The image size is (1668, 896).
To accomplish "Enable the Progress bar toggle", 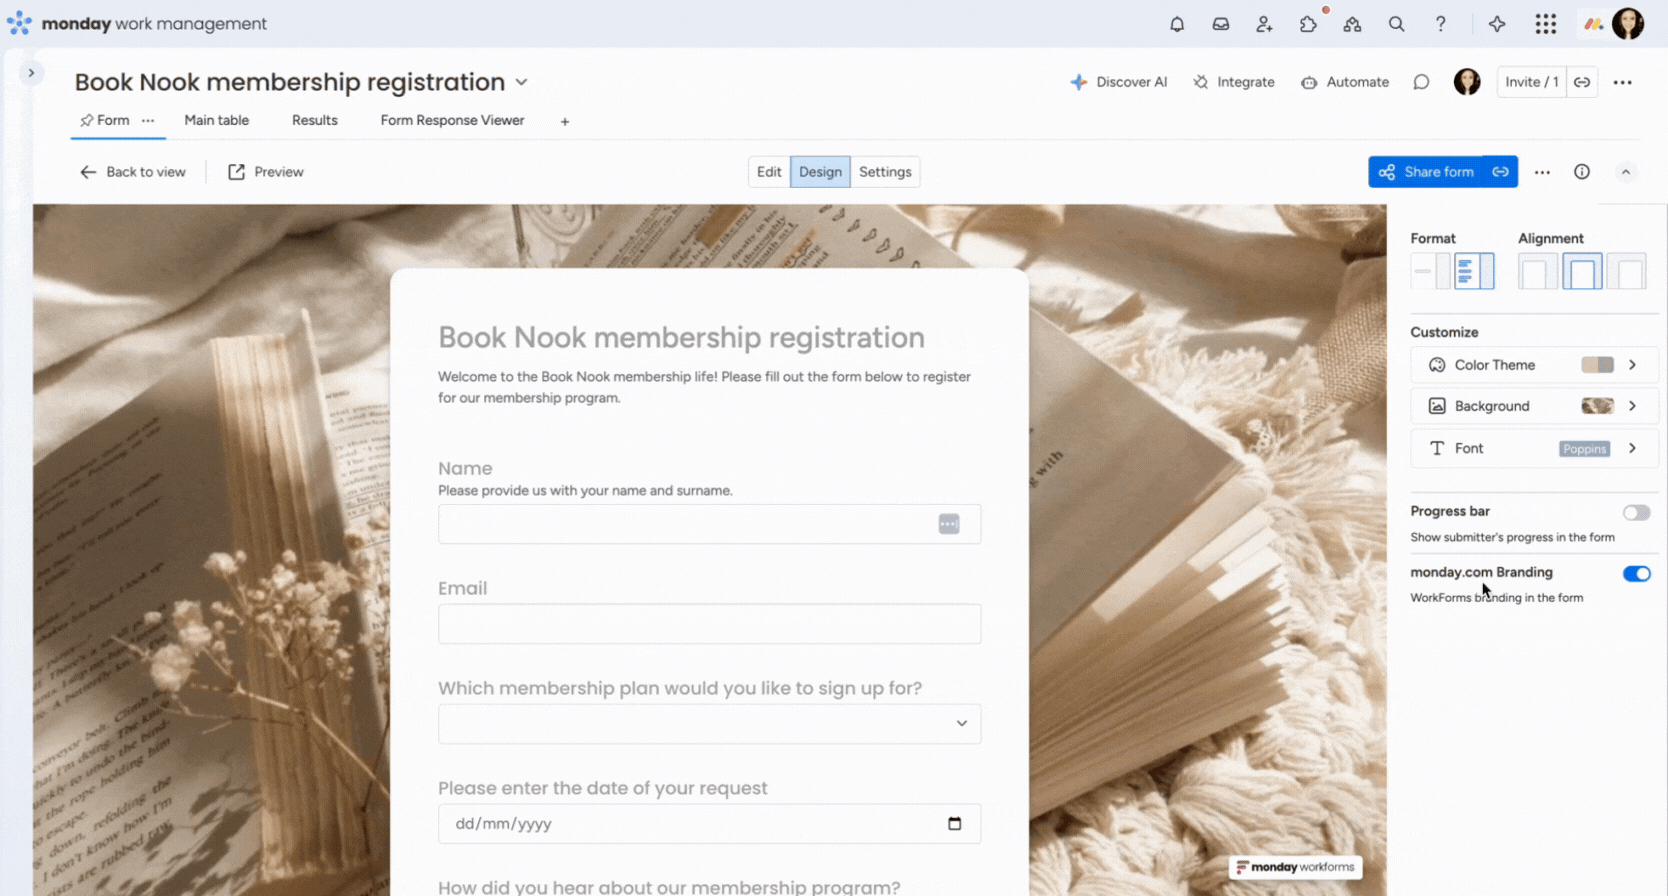I will (x=1636, y=513).
